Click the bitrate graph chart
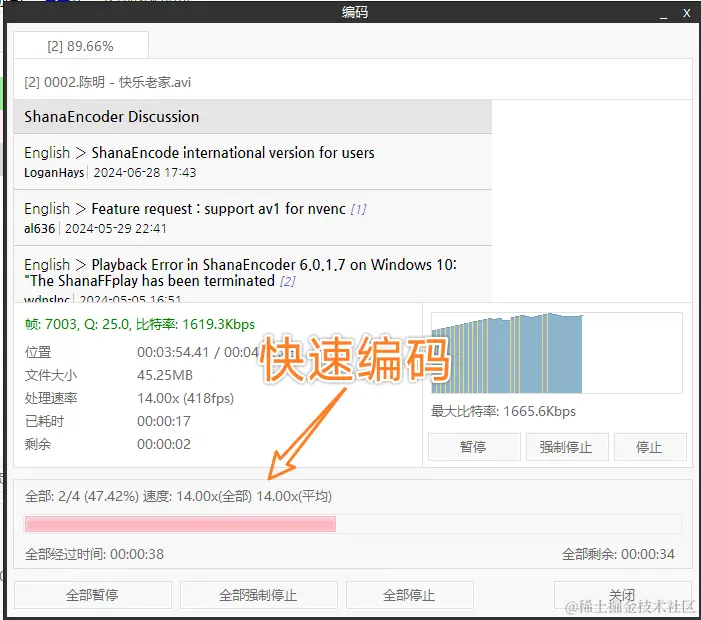 pyautogui.click(x=557, y=353)
